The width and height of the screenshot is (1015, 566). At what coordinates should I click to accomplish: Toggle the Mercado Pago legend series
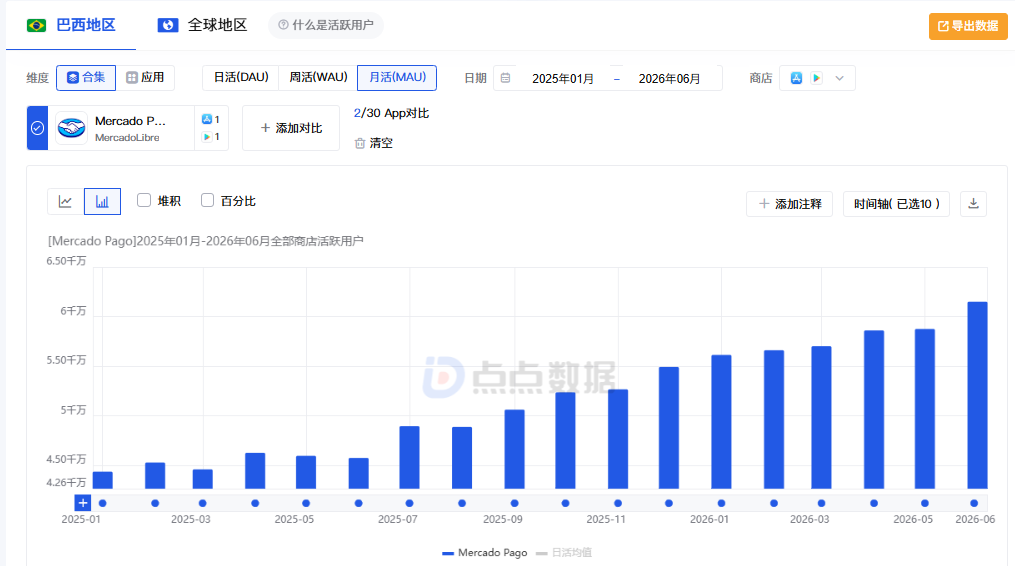point(485,552)
